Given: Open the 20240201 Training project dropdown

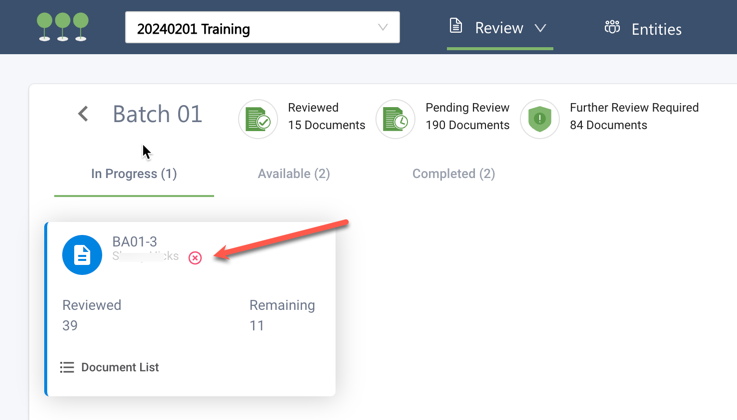Looking at the screenshot, I should pos(262,28).
